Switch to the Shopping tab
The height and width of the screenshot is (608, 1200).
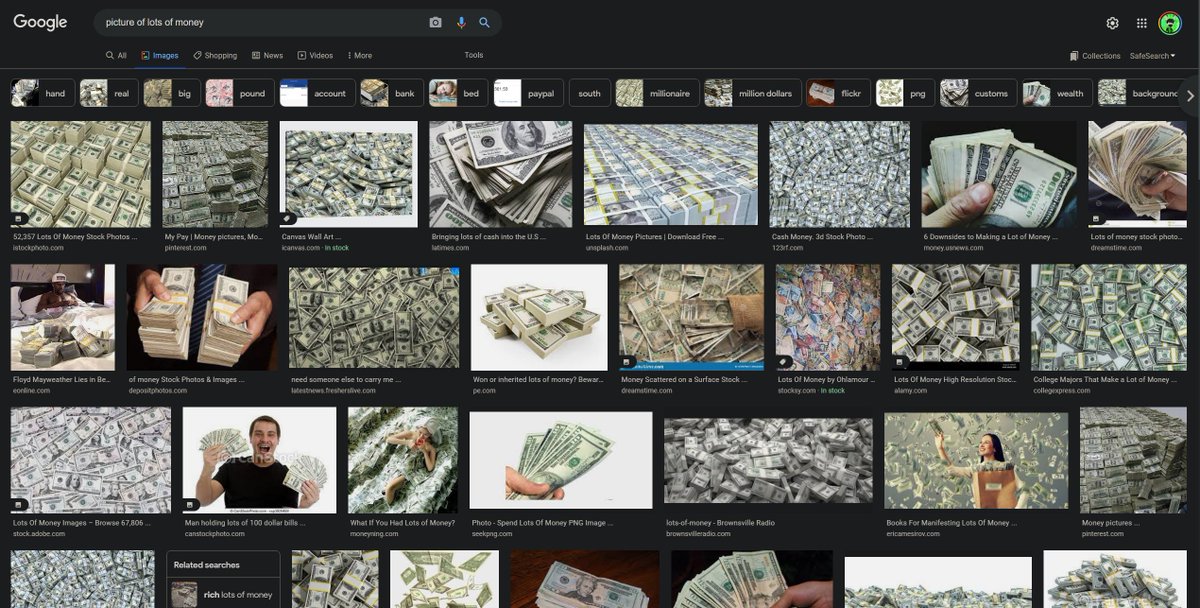tap(215, 56)
